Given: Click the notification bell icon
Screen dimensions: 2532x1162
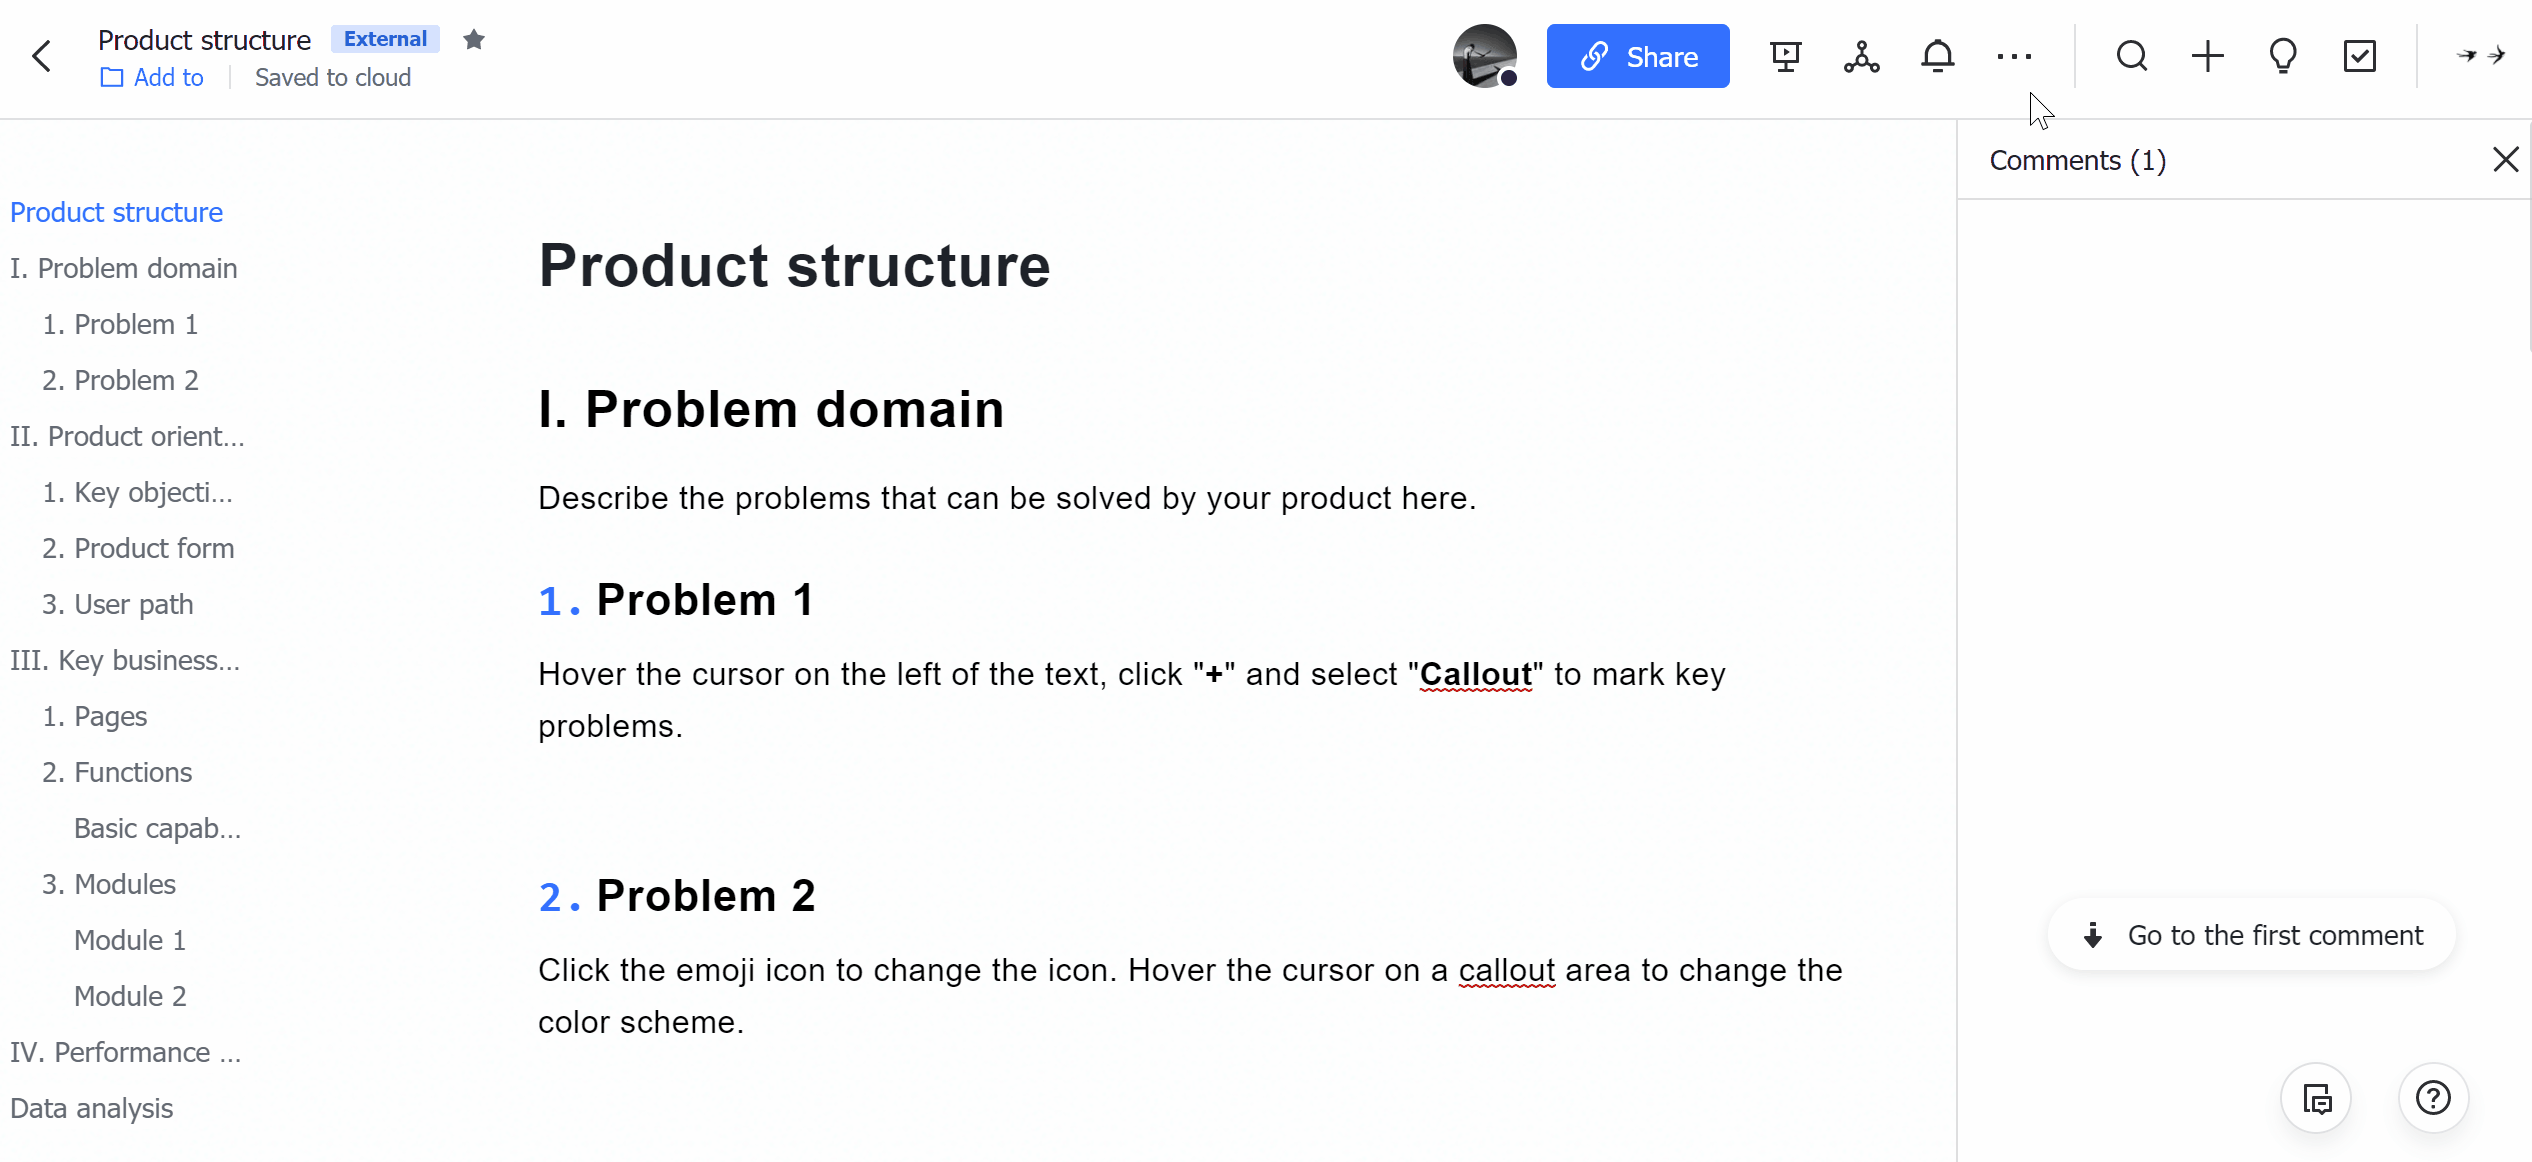Looking at the screenshot, I should pos(1937,56).
